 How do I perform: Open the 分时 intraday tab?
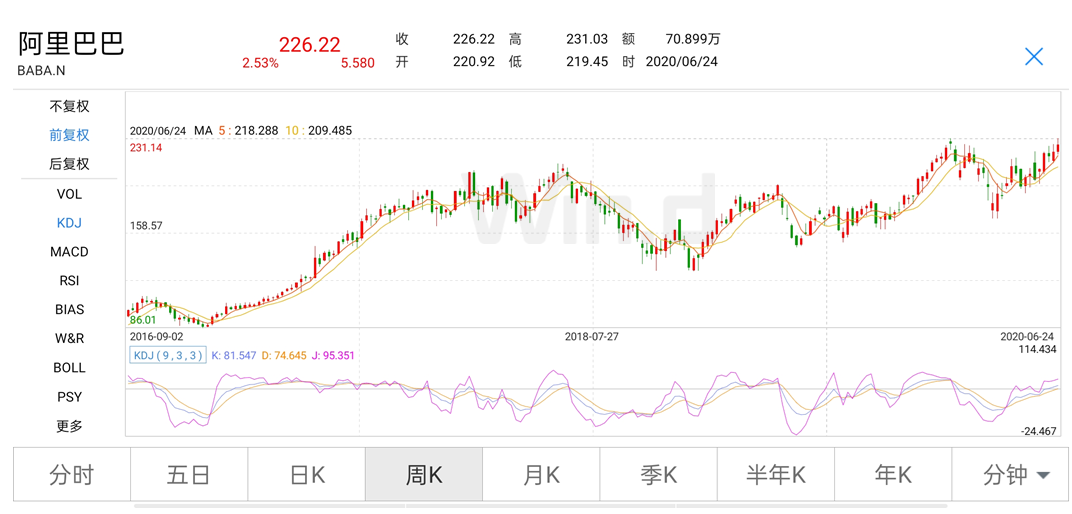[x=71, y=474]
